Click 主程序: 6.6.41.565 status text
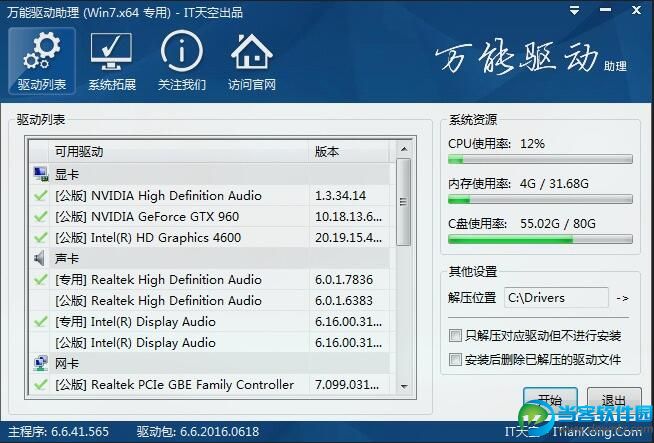Viewport: 654px width, 443px height. pyautogui.click(x=58, y=431)
